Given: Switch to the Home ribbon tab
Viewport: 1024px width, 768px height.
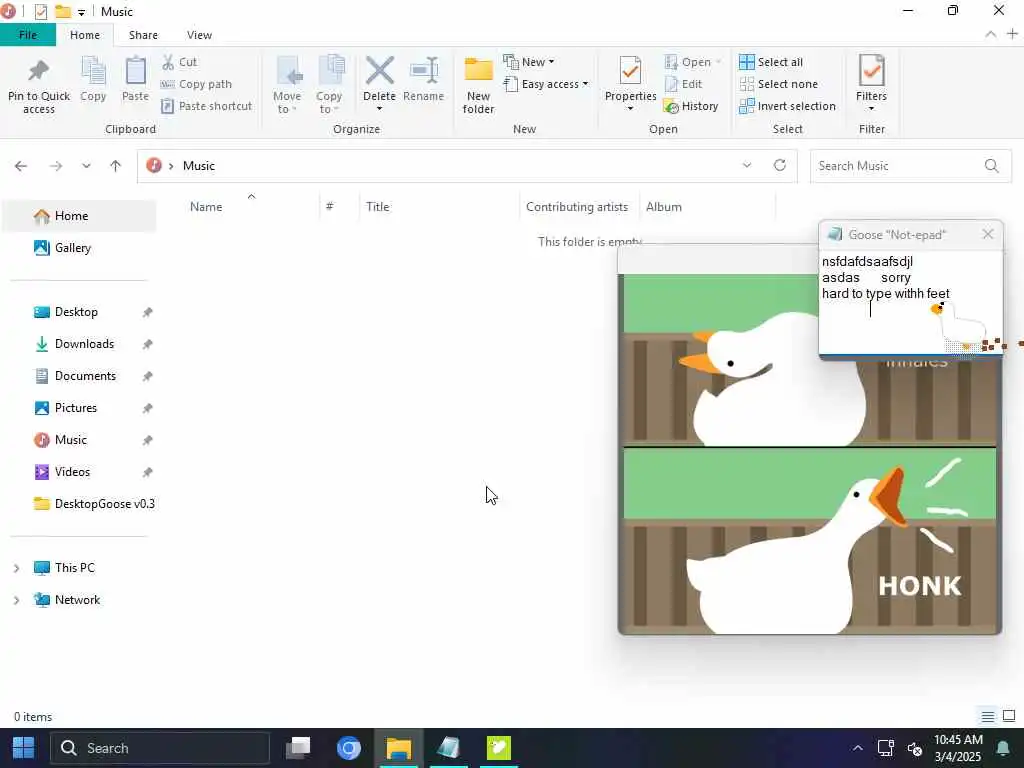Looking at the screenshot, I should pyautogui.click(x=85, y=35).
